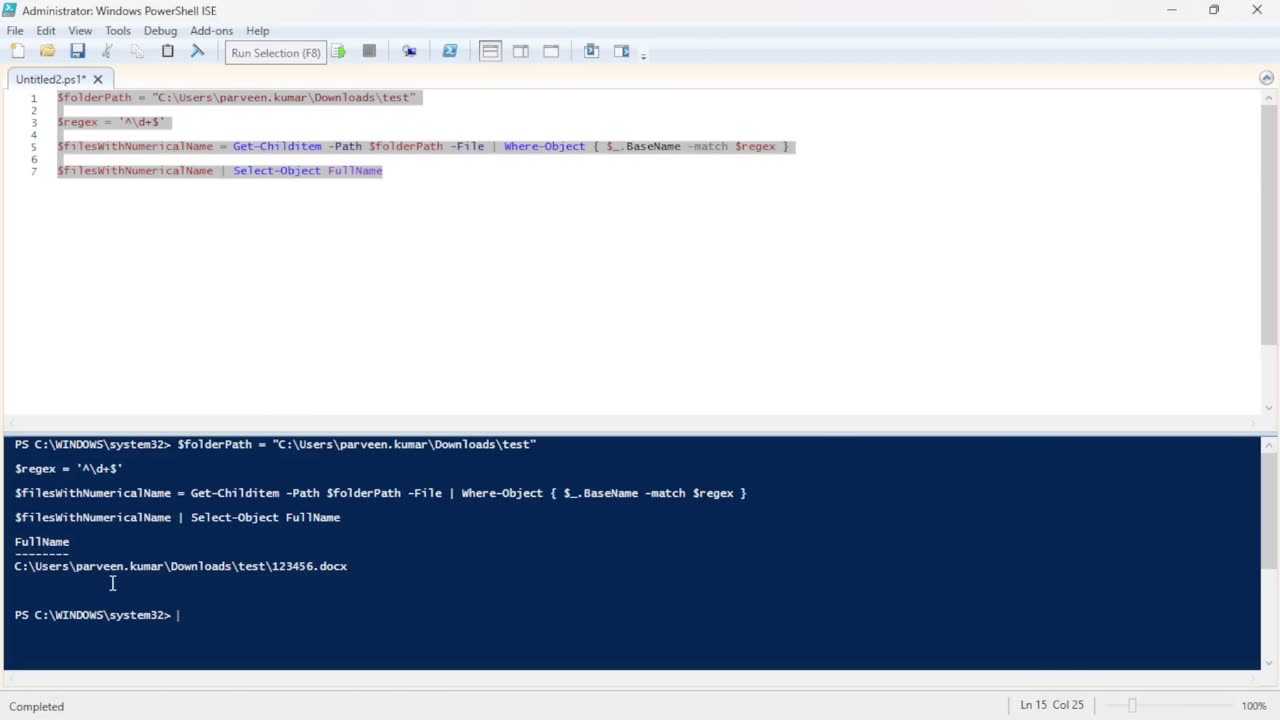Open the File menu
This screenshot has height=720, width=1280.
[15, 31]
